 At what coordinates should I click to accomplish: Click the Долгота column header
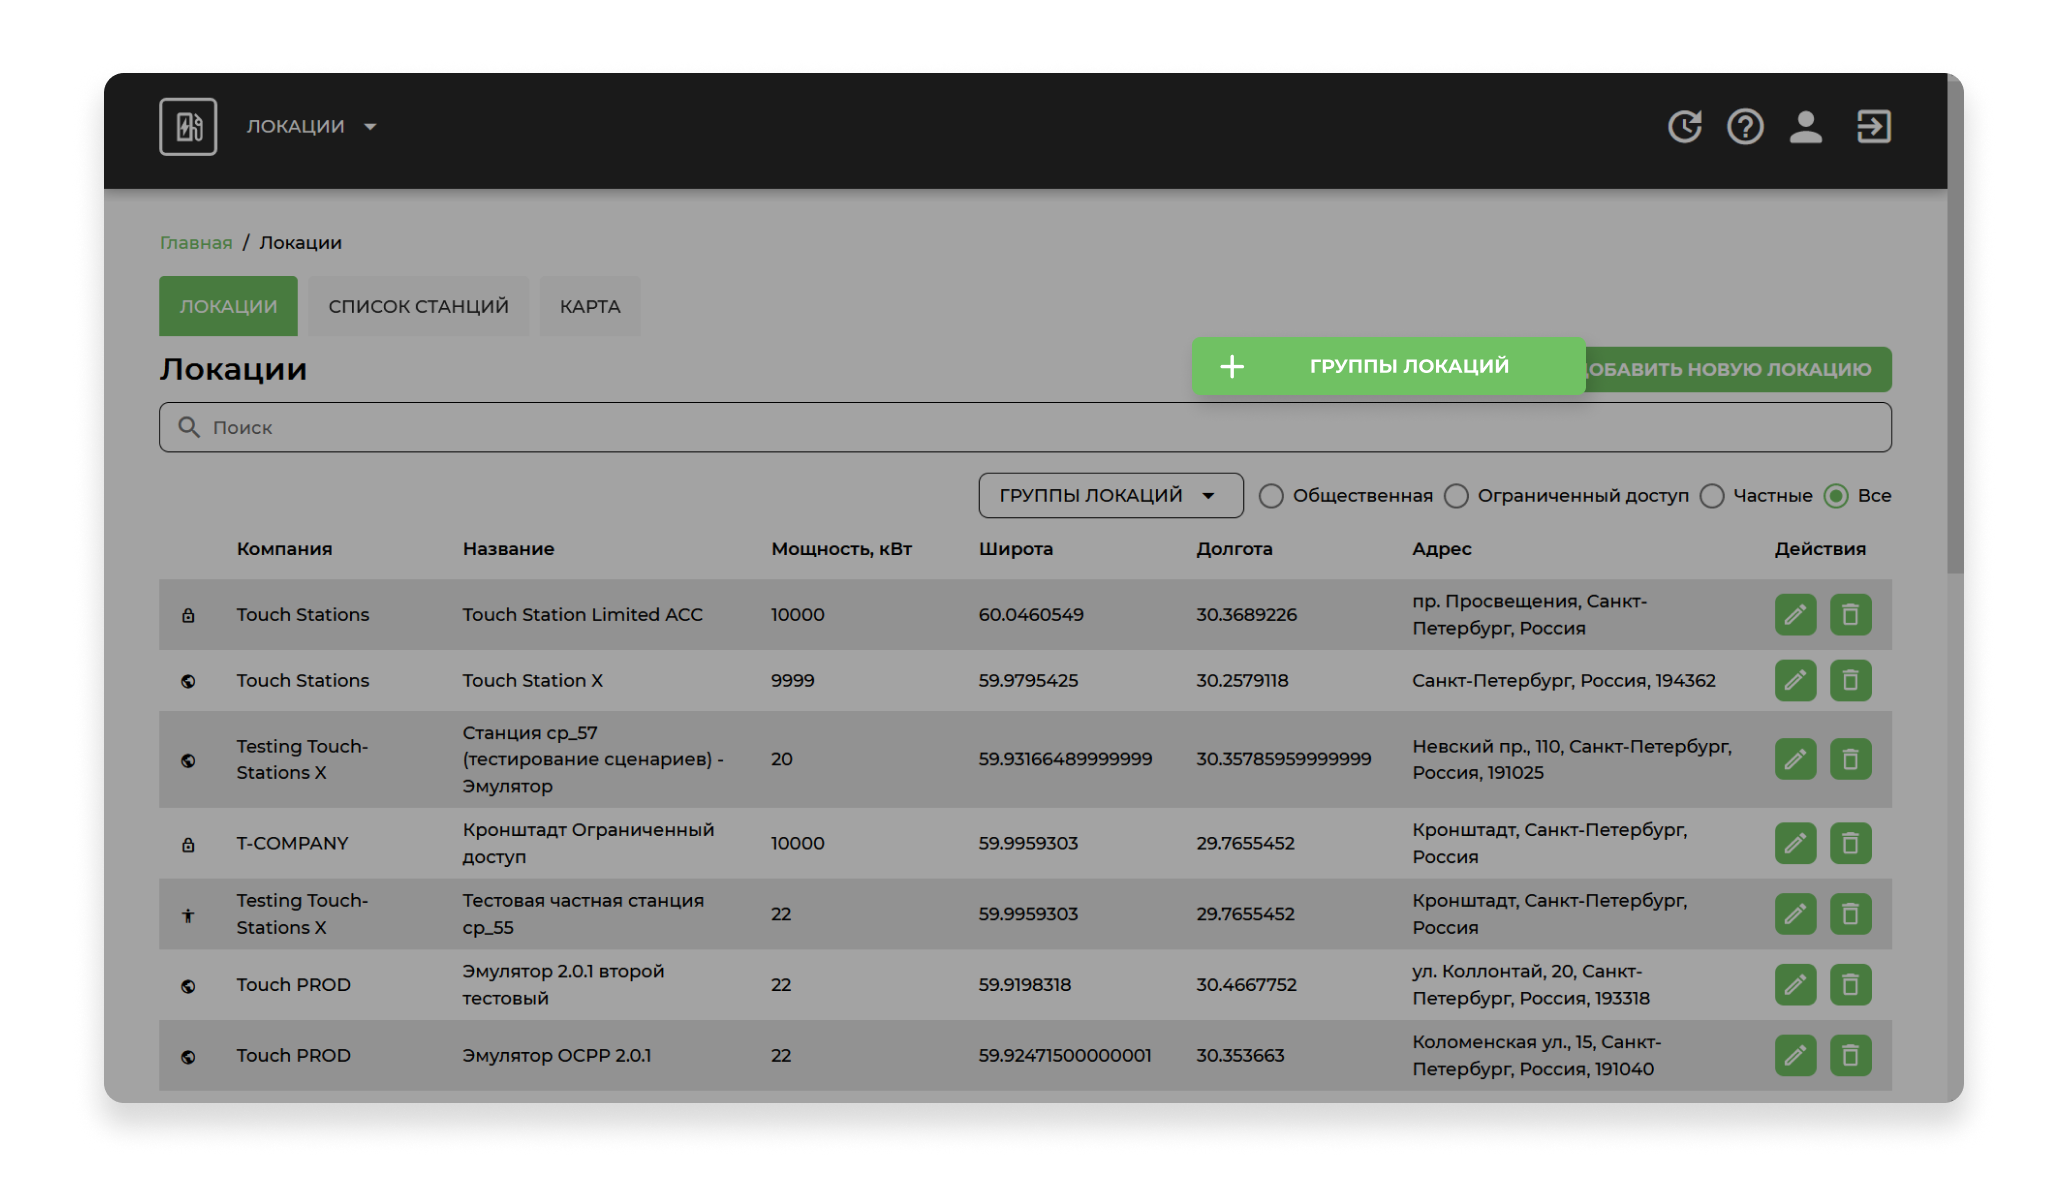coord(1234,549)
